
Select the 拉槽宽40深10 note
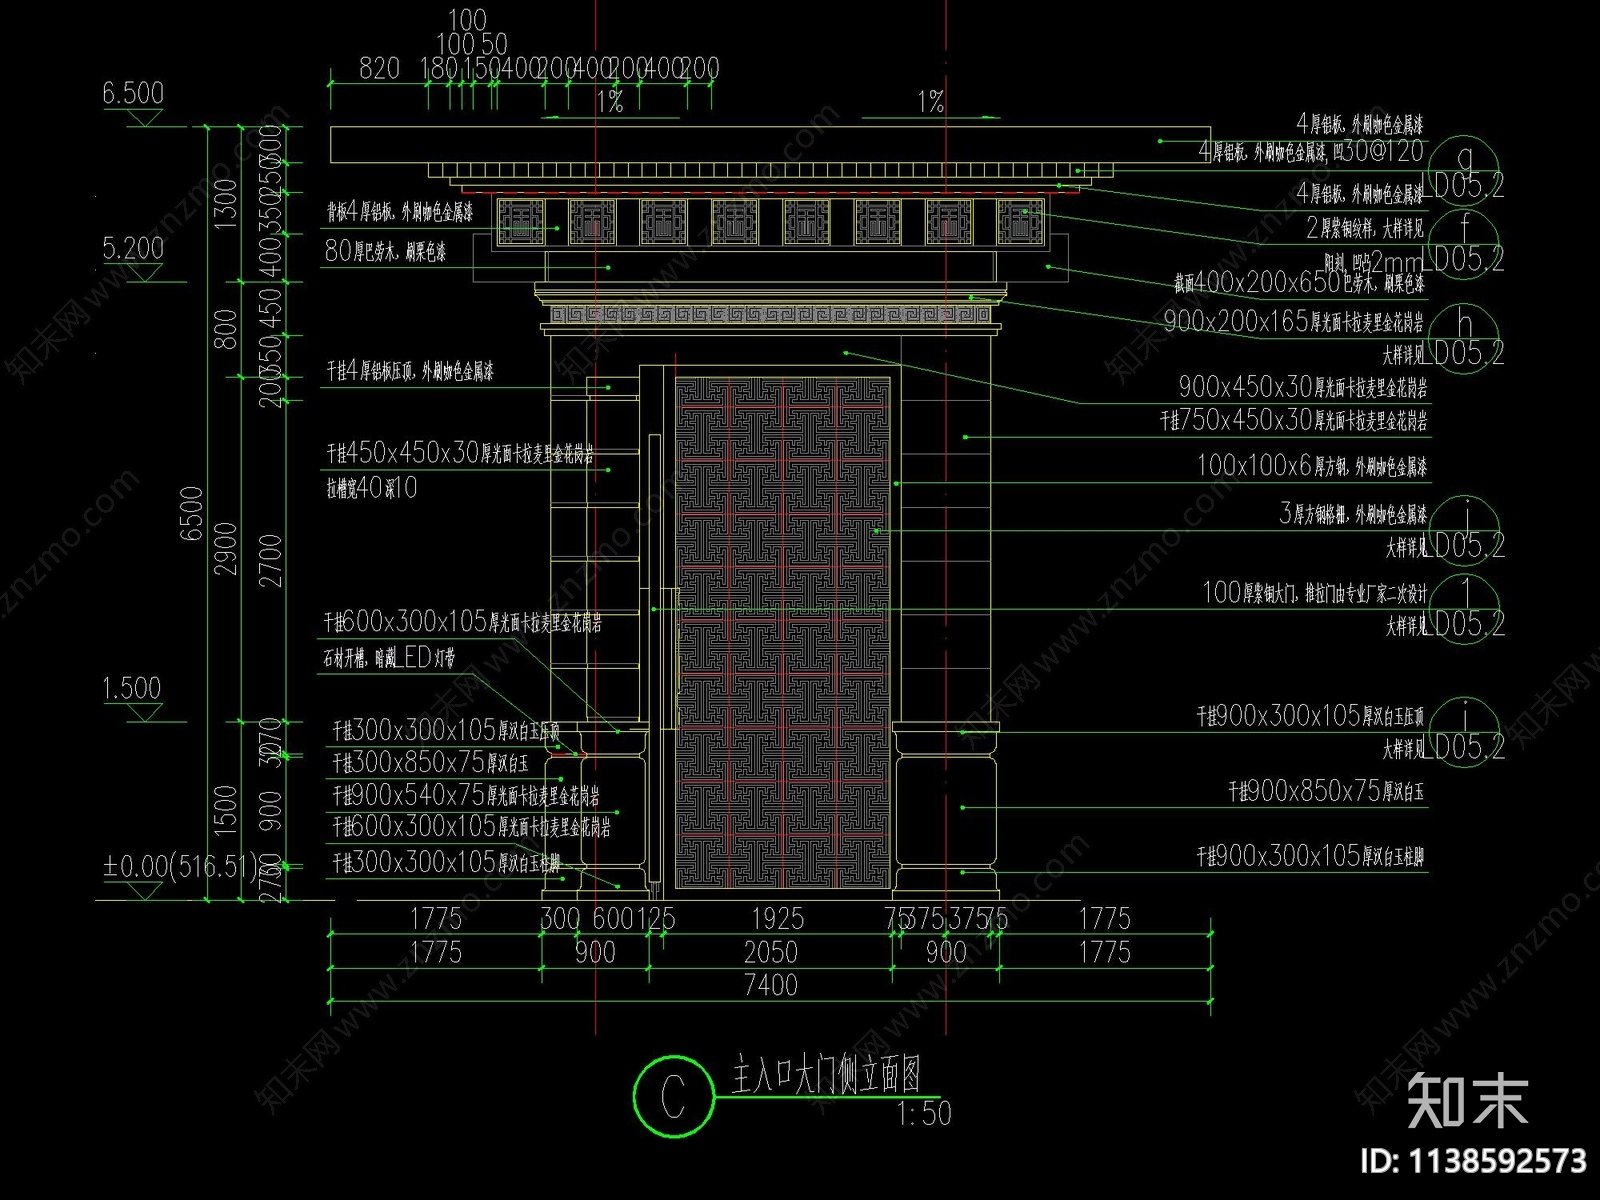pos(371,488)
